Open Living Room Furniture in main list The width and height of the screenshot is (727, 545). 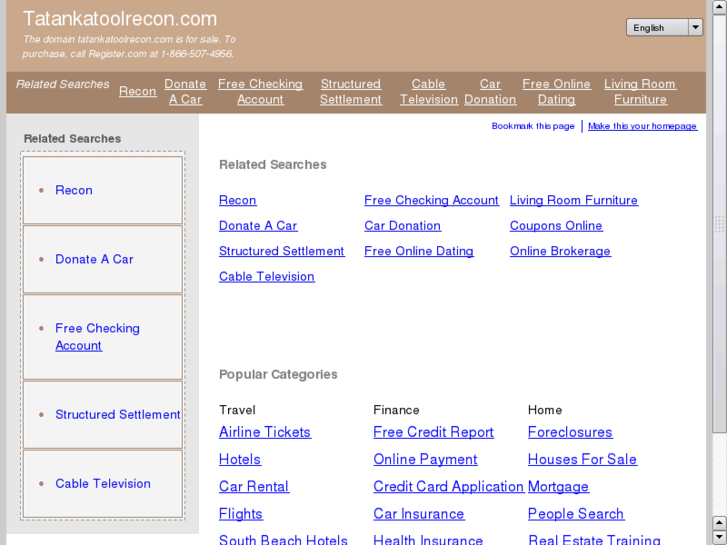click(574, 200)
